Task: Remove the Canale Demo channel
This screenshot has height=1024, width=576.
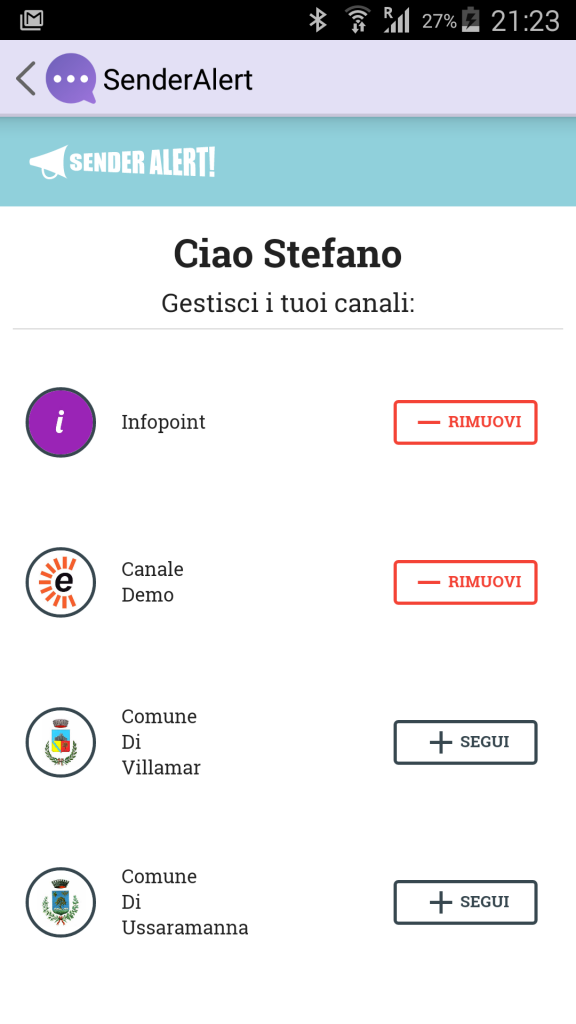Action: point(465,582)
